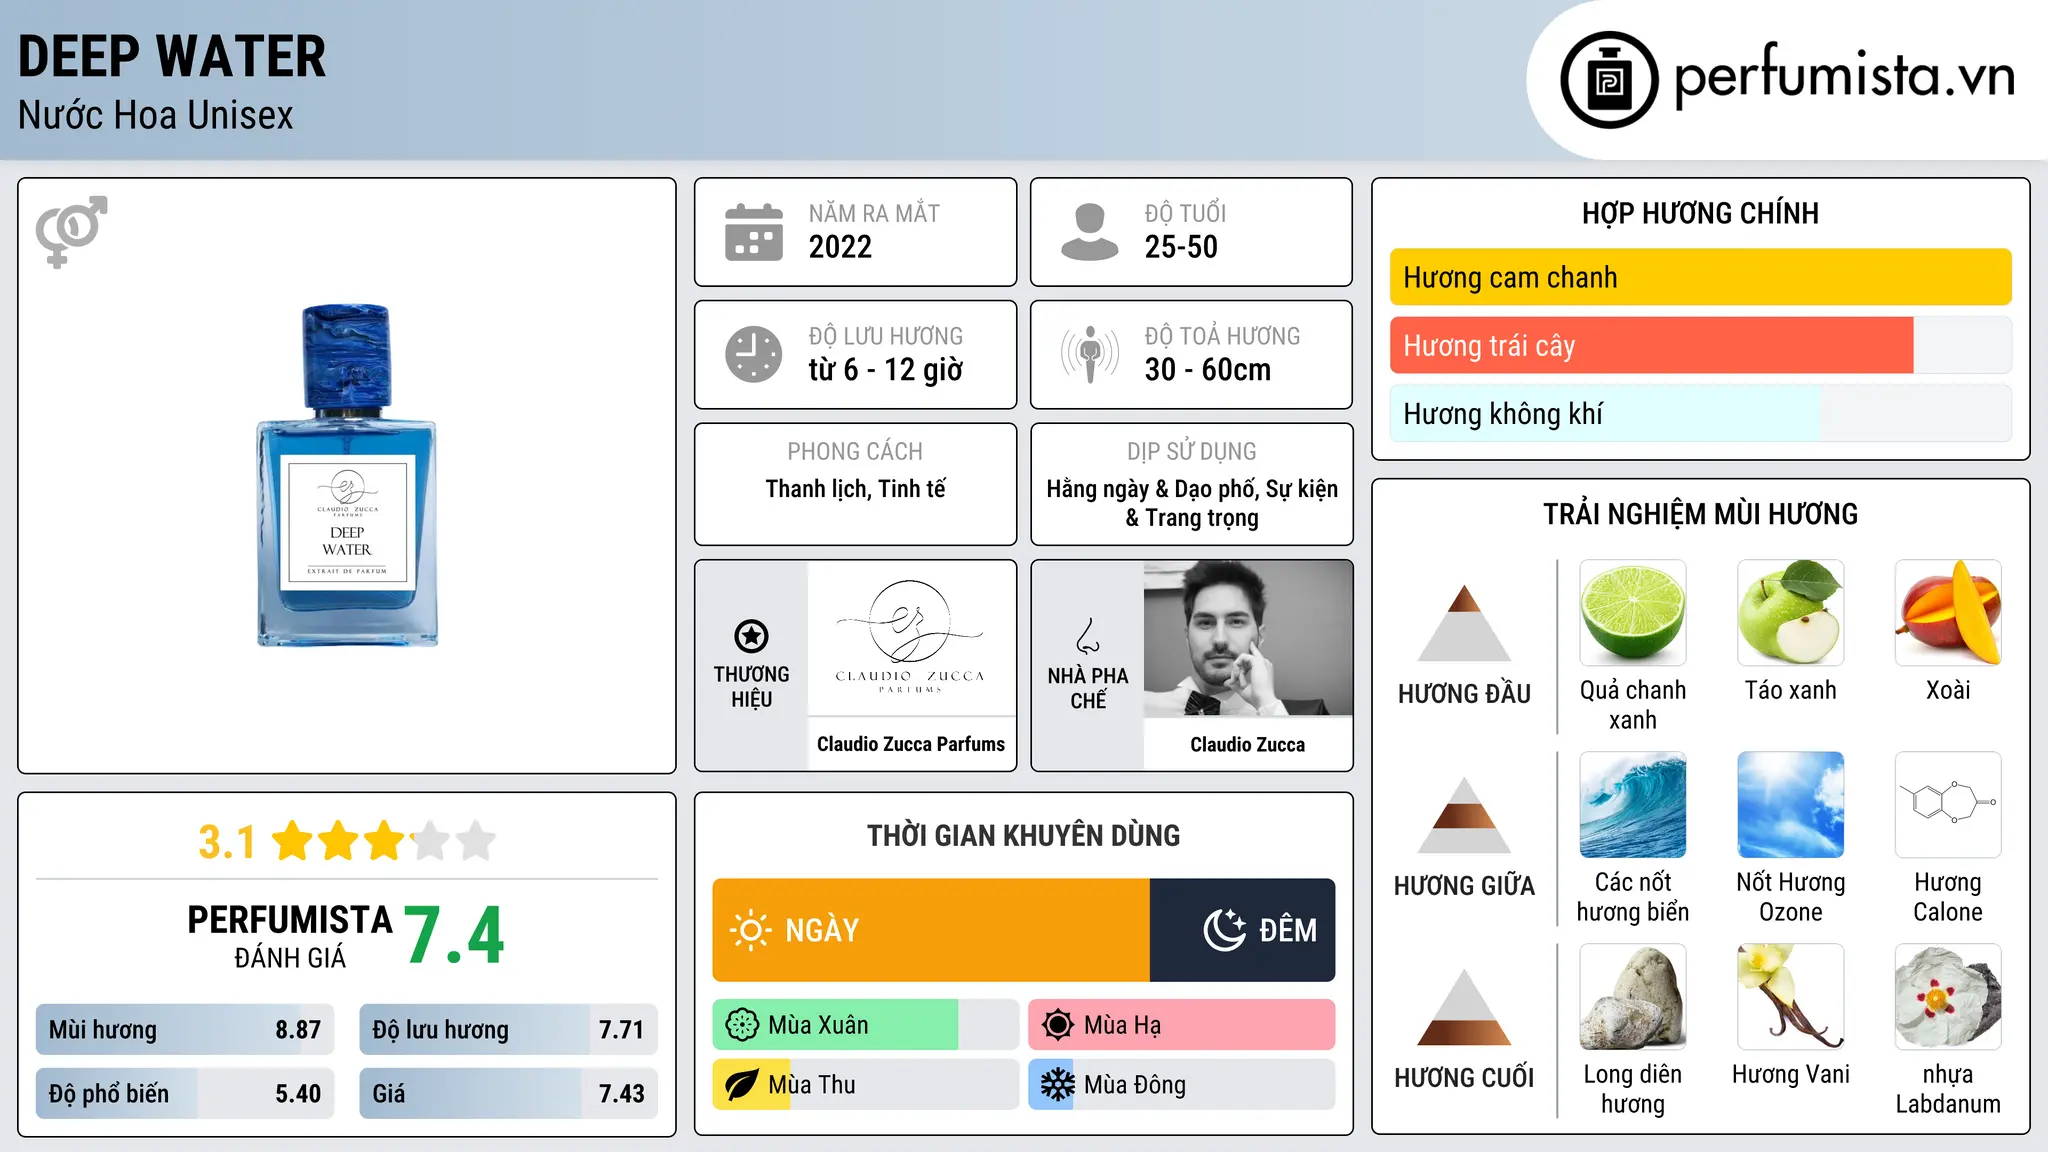
Task: Click the DEEP WATER title
Action: (172, 56)
